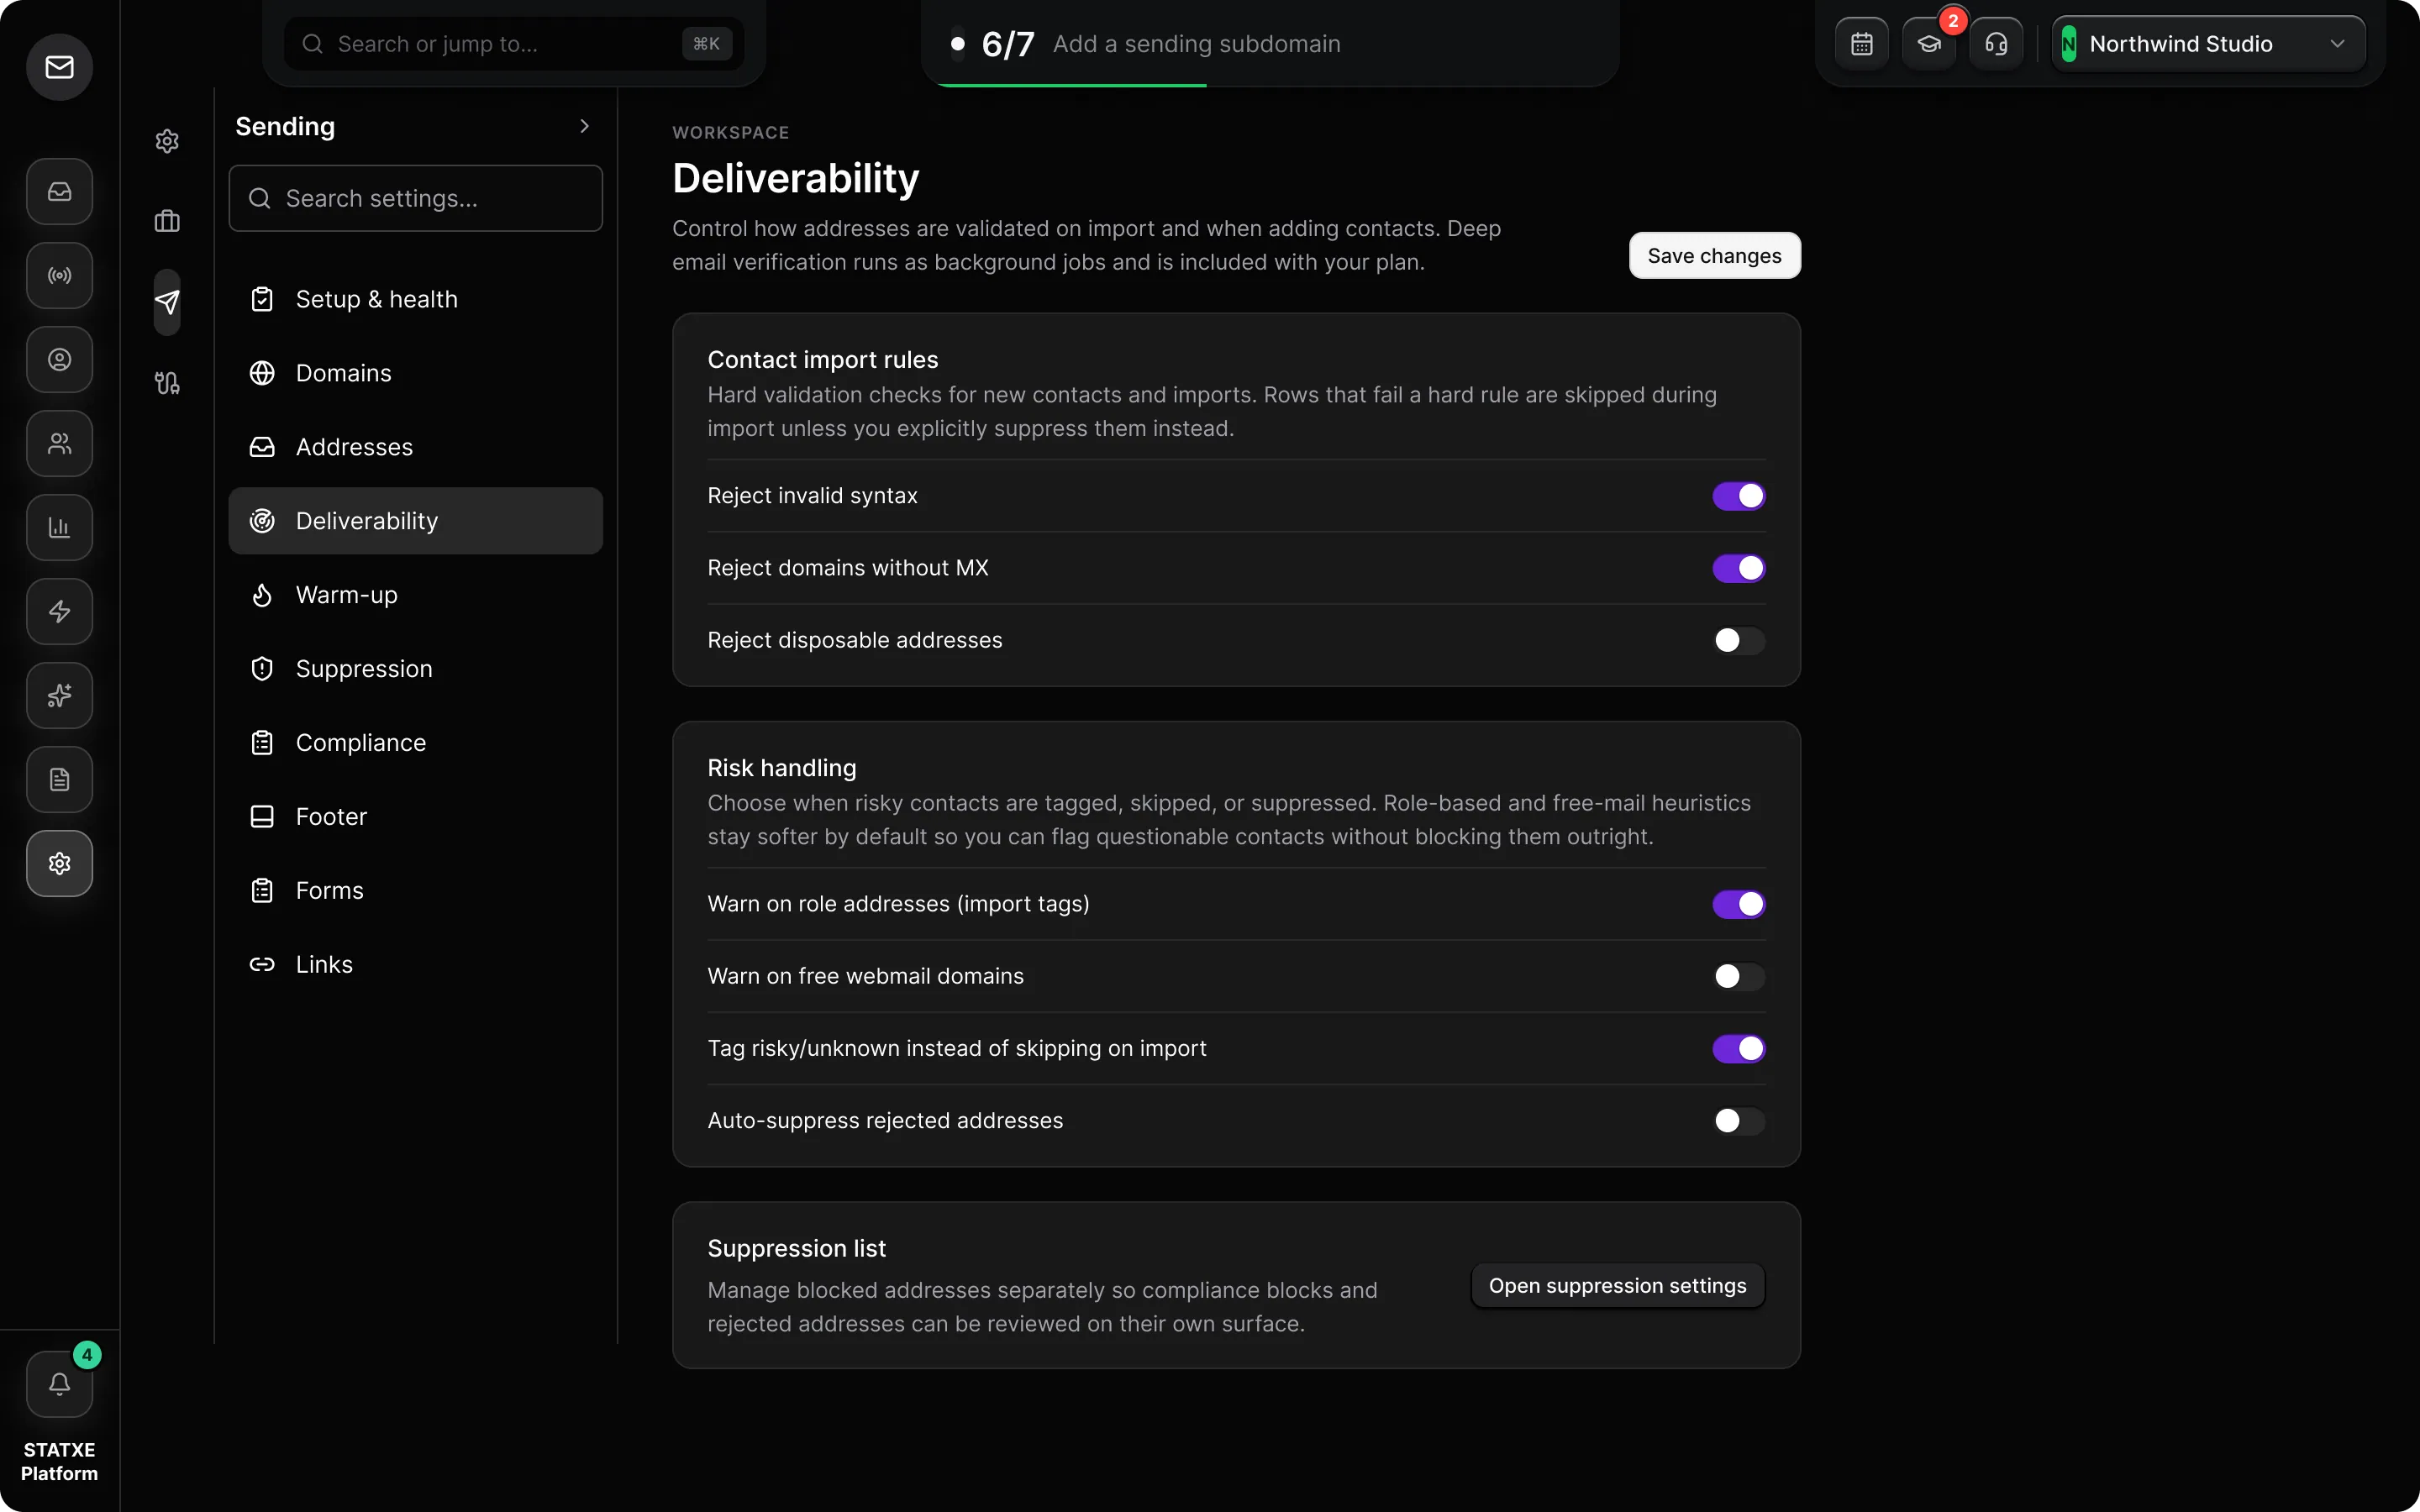This screenshot has width=2420, height=1512.
Task: Enable Warn on free webmail domains
Action: pos(1738,976)
